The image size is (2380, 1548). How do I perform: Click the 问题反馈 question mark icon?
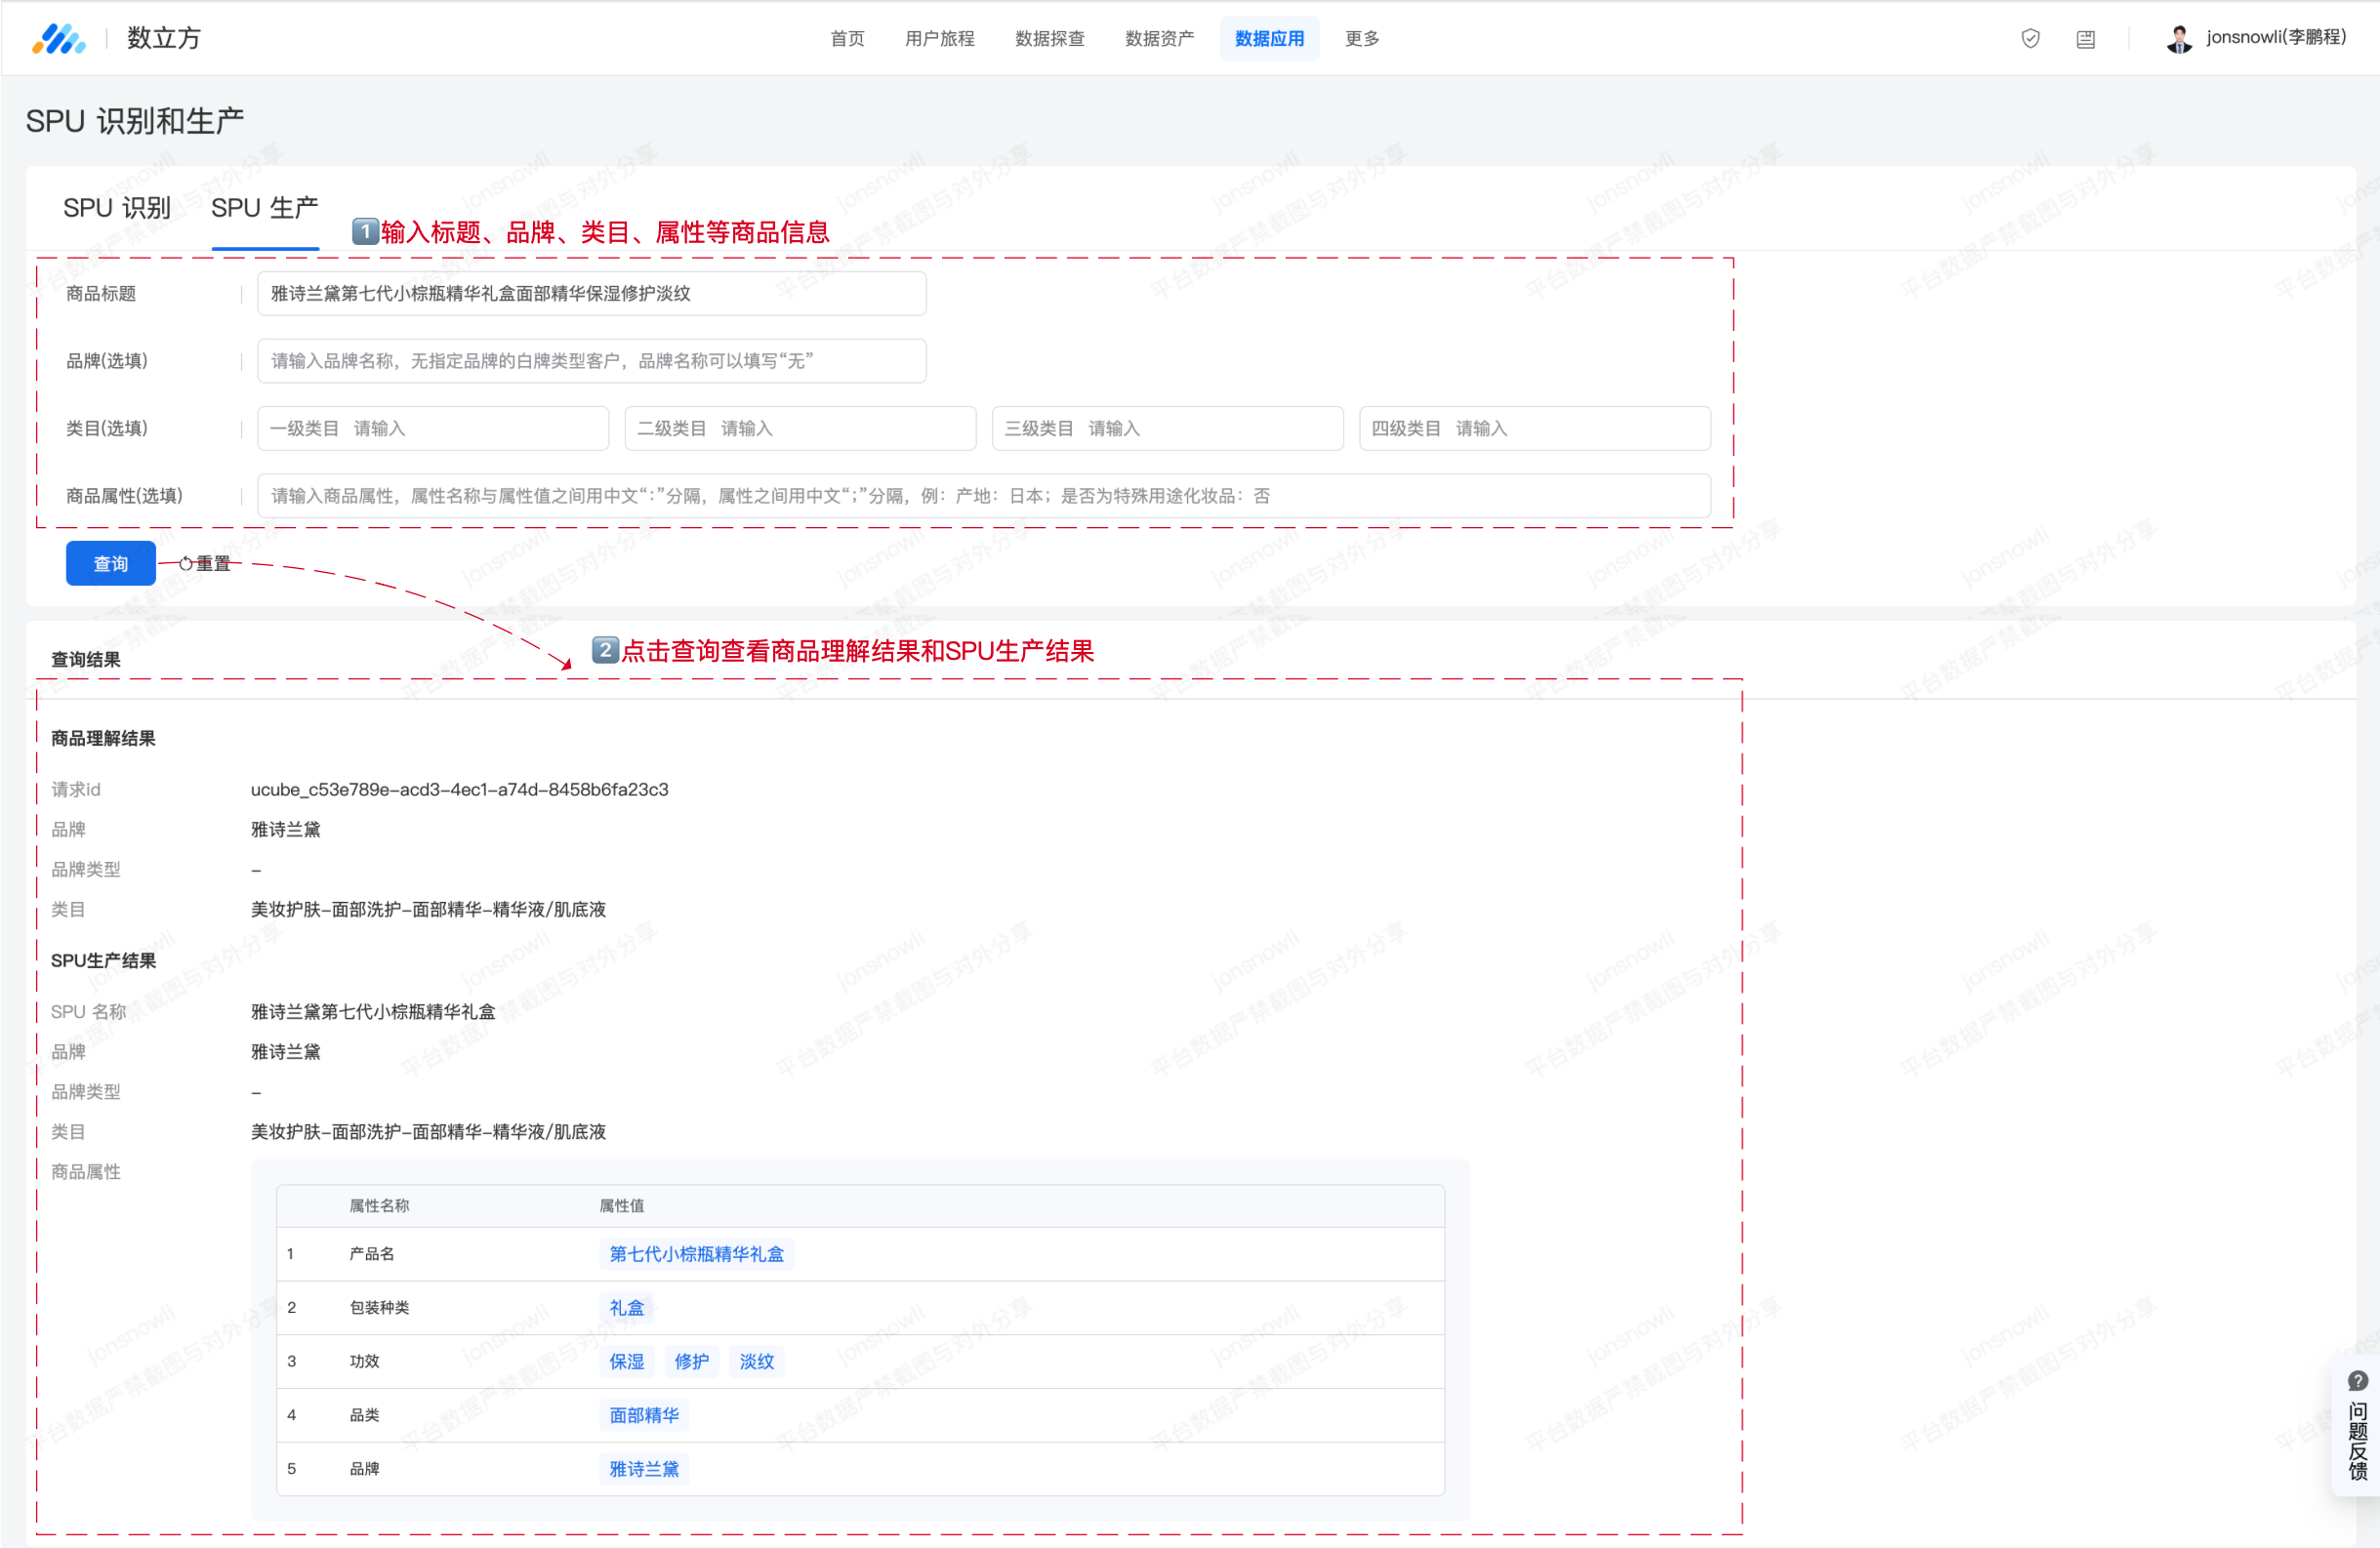(2357, 1381)
